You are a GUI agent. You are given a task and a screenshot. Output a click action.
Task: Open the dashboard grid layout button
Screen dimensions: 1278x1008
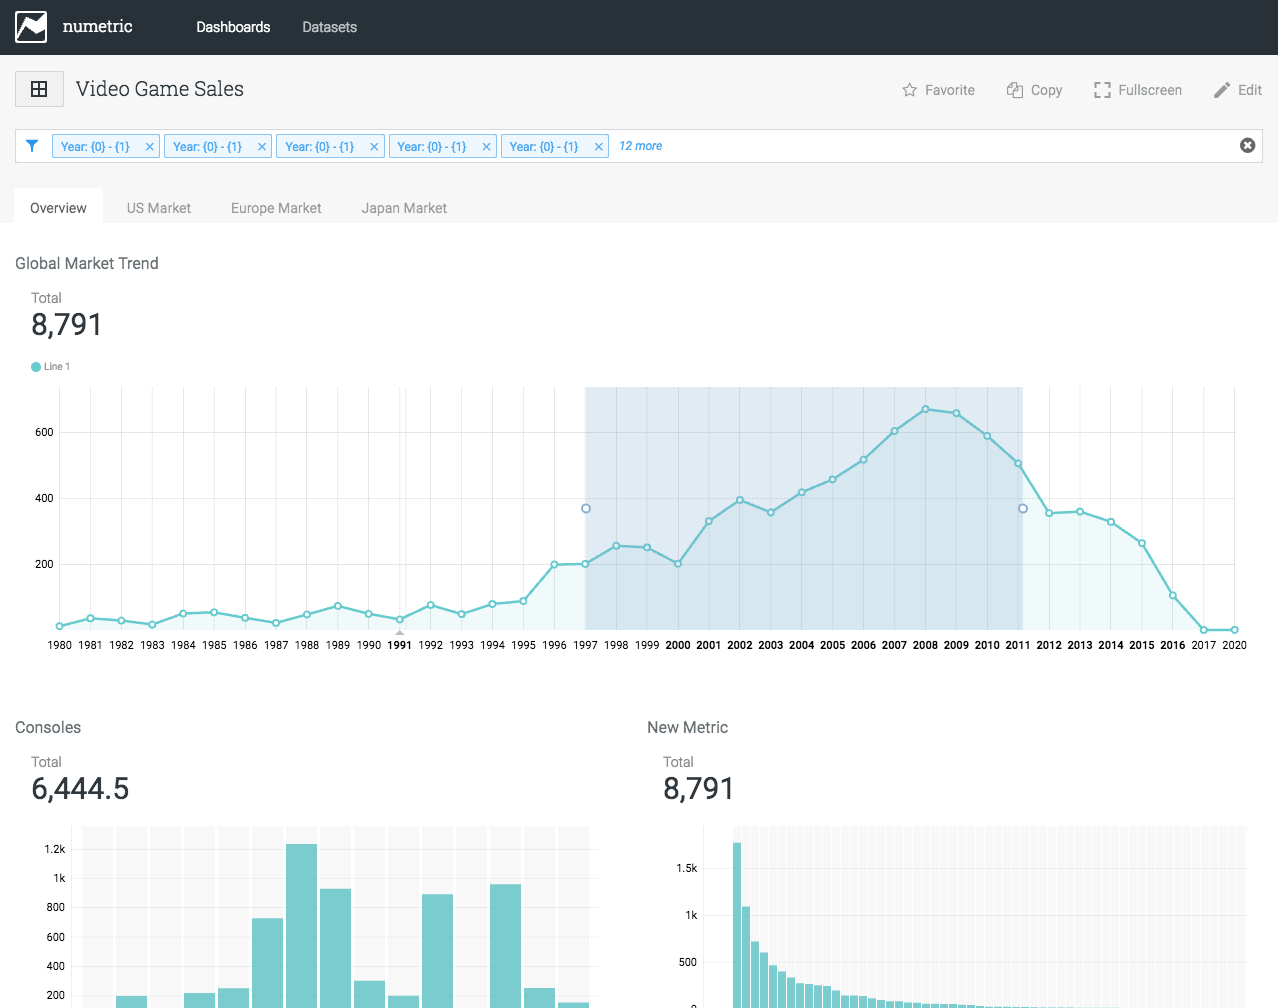pos(39,89)
